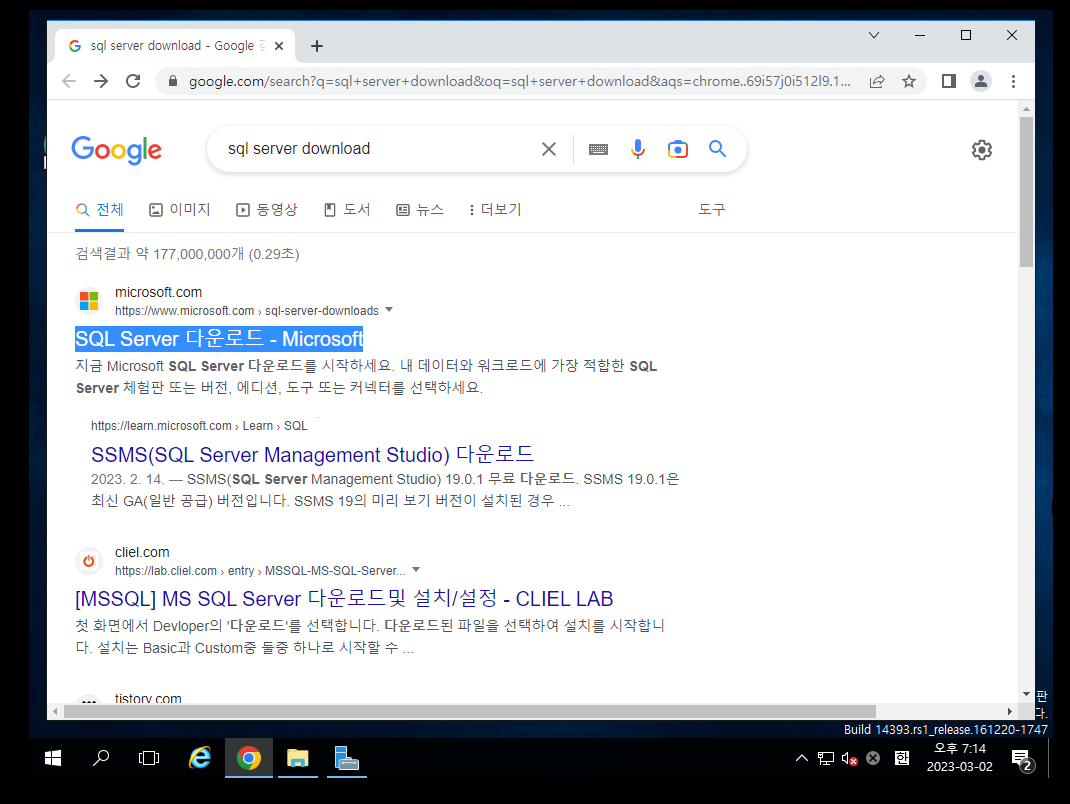Viewport: 1070px width, 804px height.
Task: Show hidden system tray icons
Action: click(802, 758)
